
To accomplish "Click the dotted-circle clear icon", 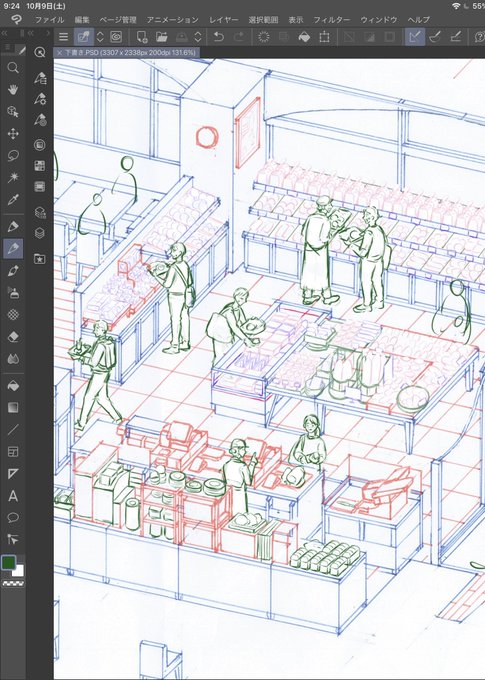I will [264, 37].
